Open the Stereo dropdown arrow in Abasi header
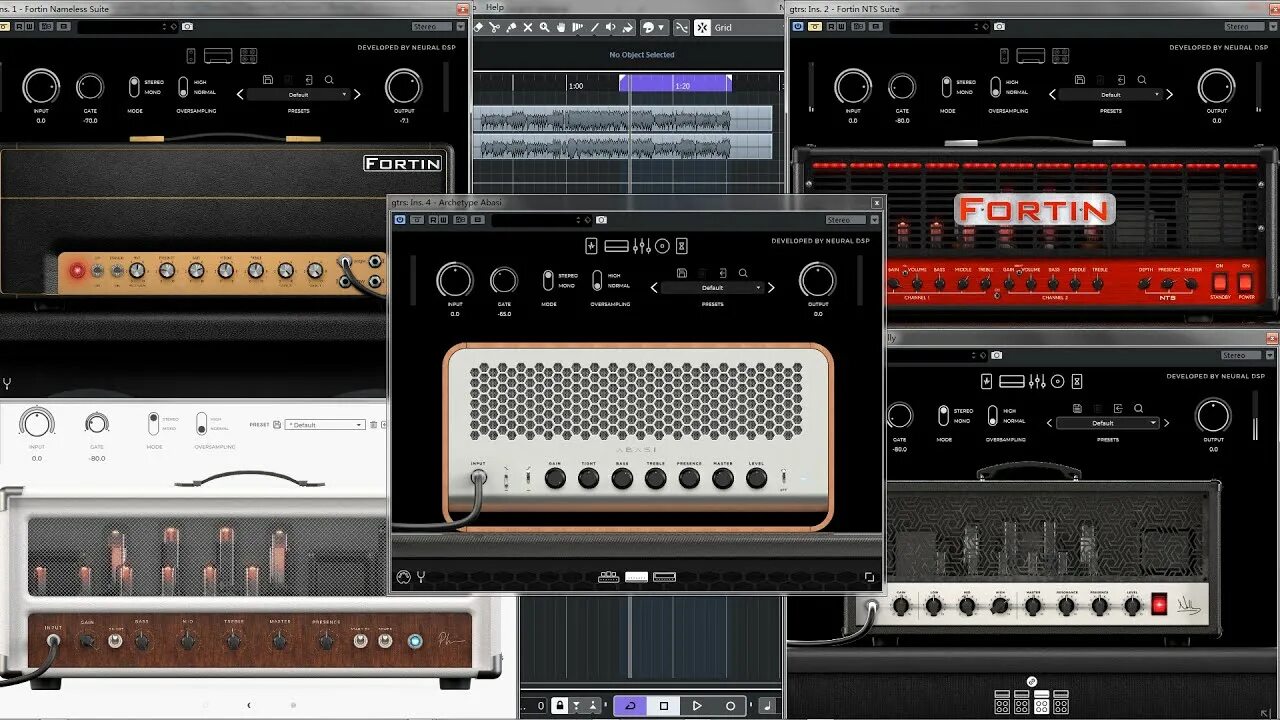Image resolution: width=1280 pixels, height=720 pixels. (875, 220)
